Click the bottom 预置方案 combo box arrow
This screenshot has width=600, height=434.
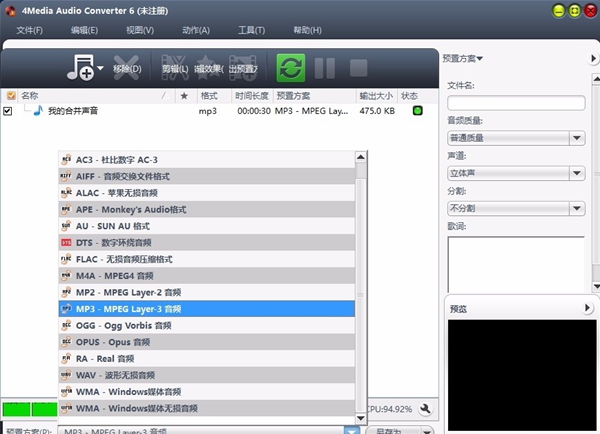coord(352,431)
